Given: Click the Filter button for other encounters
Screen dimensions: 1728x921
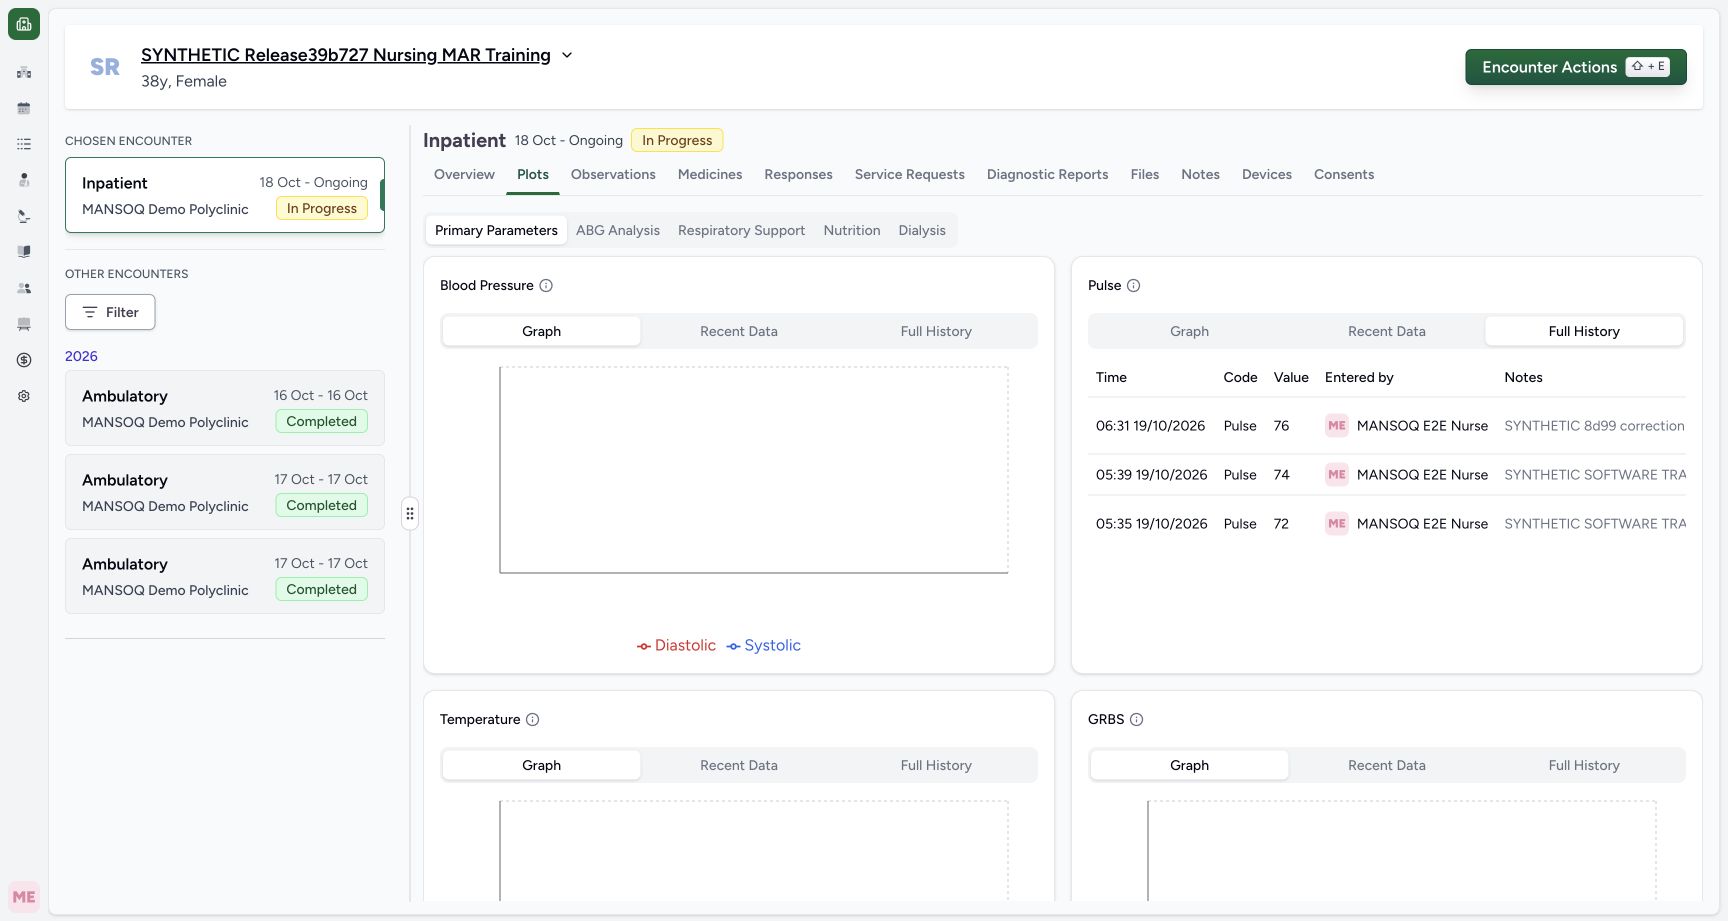Looking at the screenshot, I should click(x=110, y=312).
